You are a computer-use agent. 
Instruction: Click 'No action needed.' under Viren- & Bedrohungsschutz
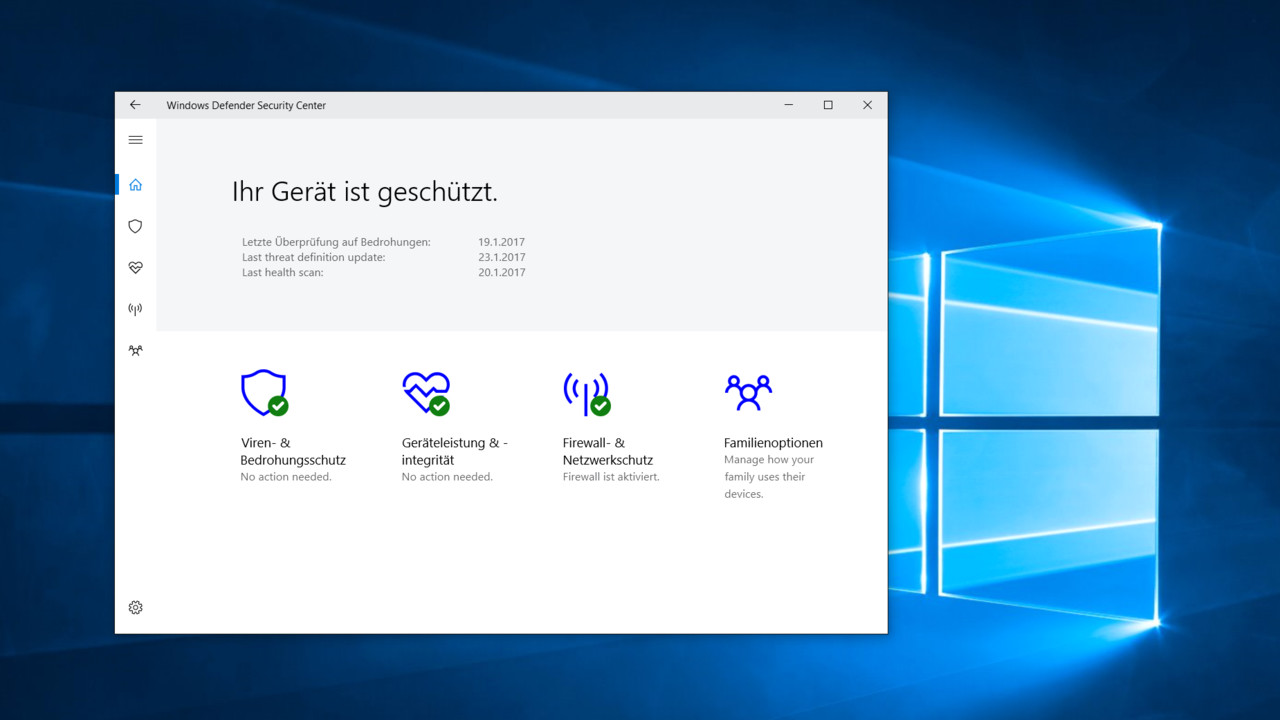pyautogui.click(x=286, y=477)
